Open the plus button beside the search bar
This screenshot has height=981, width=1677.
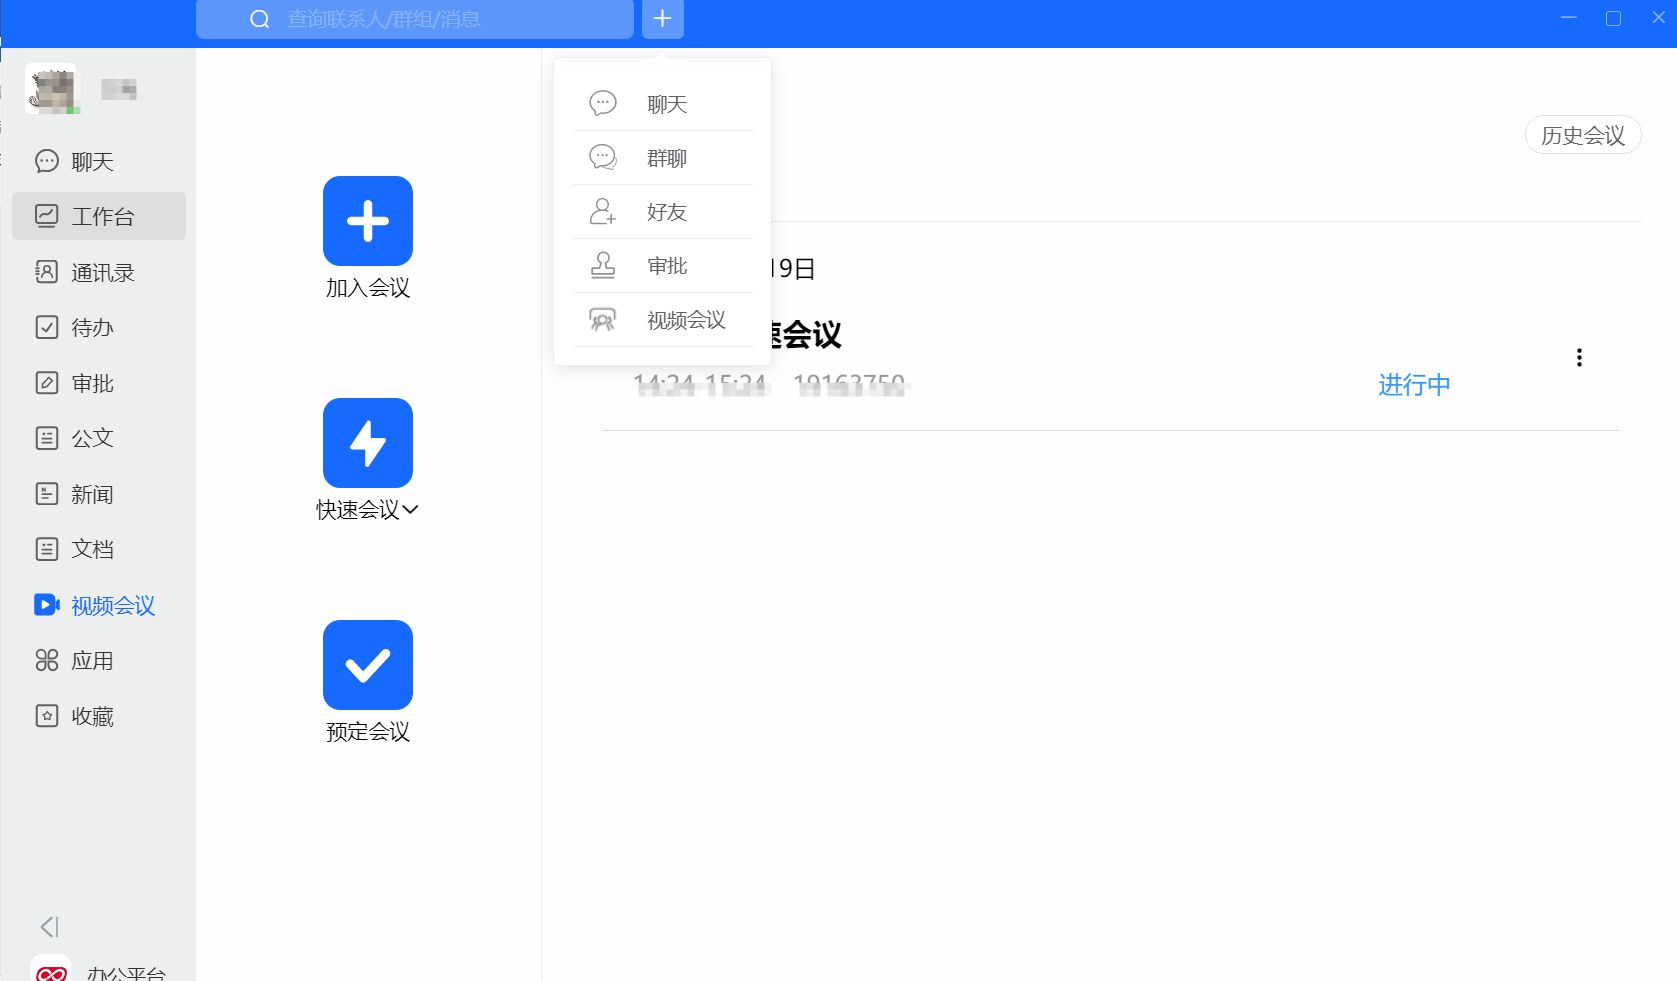click(662, 19)
